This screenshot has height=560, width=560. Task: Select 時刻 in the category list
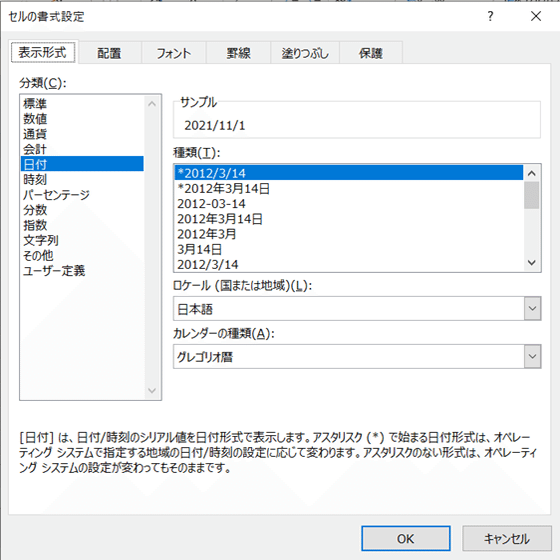click(x=82, y=179)
